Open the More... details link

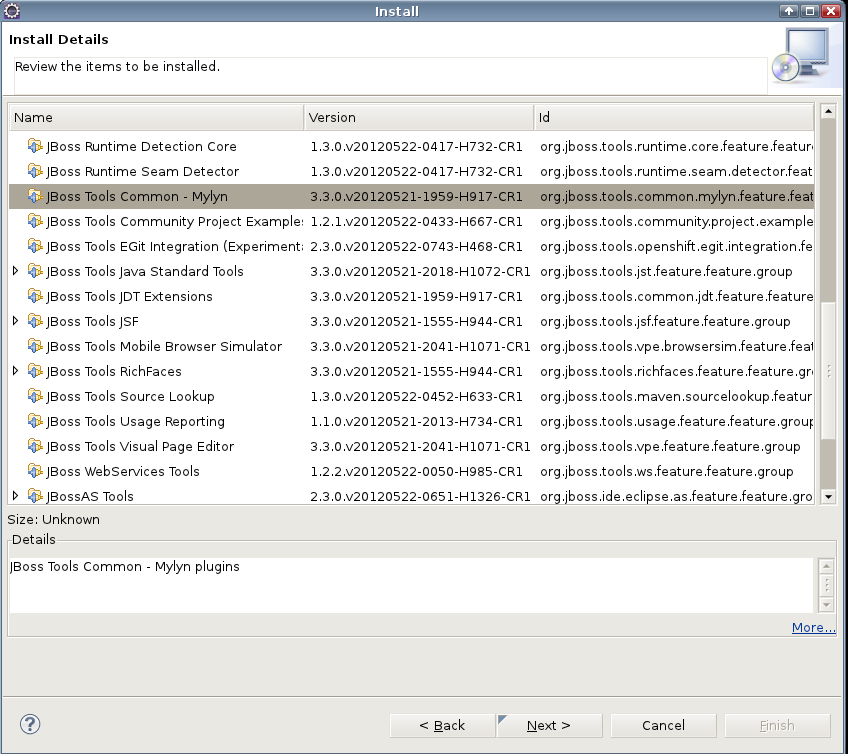pyautogui.click(x=813, y=627)
